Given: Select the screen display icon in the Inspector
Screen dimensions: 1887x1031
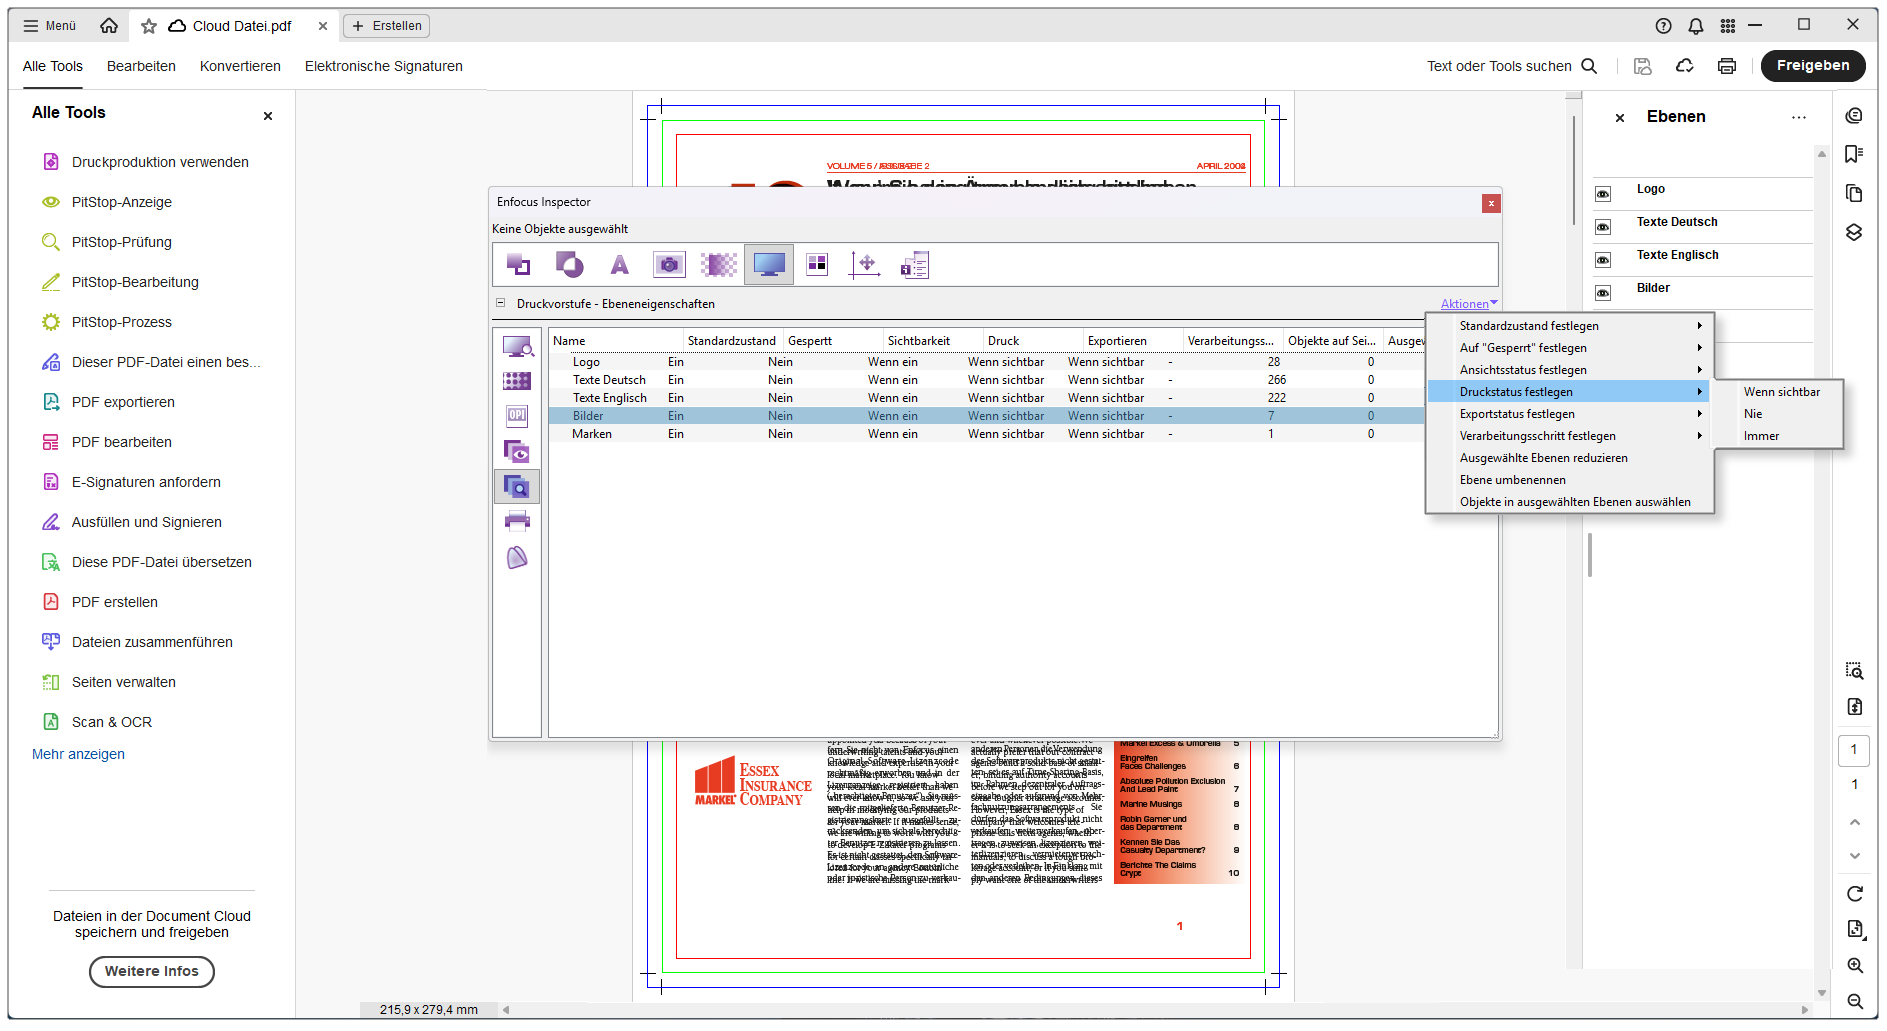Looking at the screenshot, I should point(768,264).
